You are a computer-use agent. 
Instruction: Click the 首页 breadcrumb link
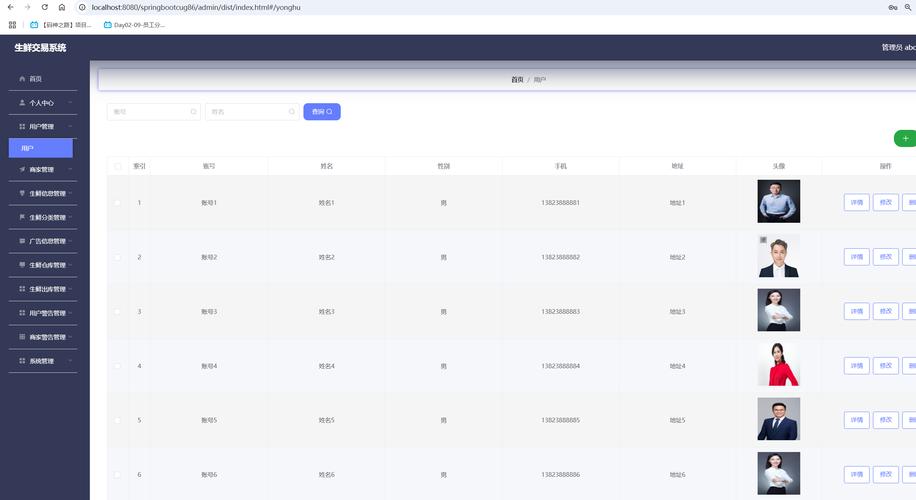tap(517, 79)
